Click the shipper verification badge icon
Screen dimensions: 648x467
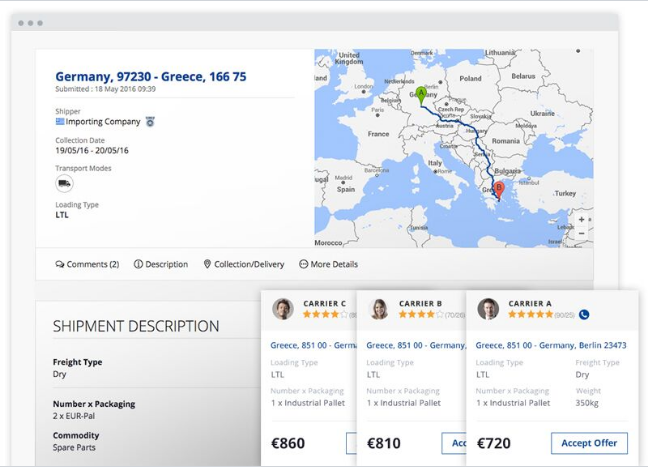click(150, 122)
